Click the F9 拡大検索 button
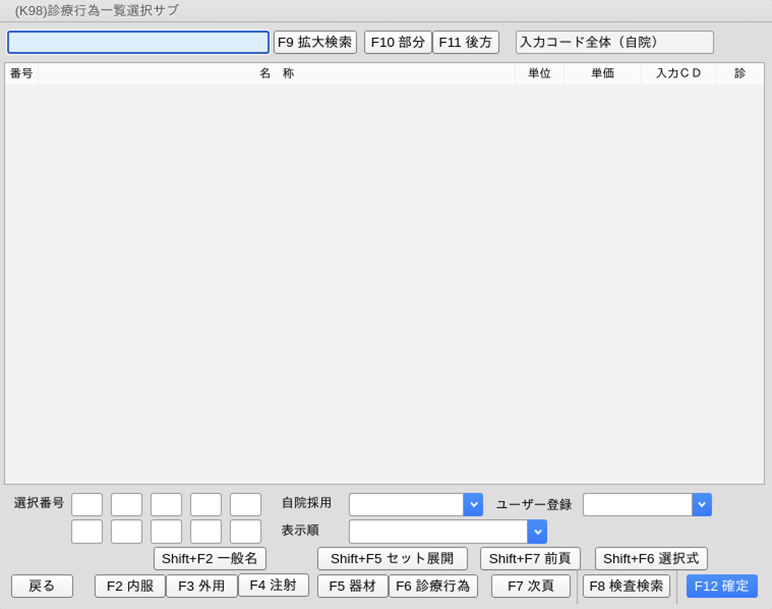The image size is (772, 609). tap(315, 42)
